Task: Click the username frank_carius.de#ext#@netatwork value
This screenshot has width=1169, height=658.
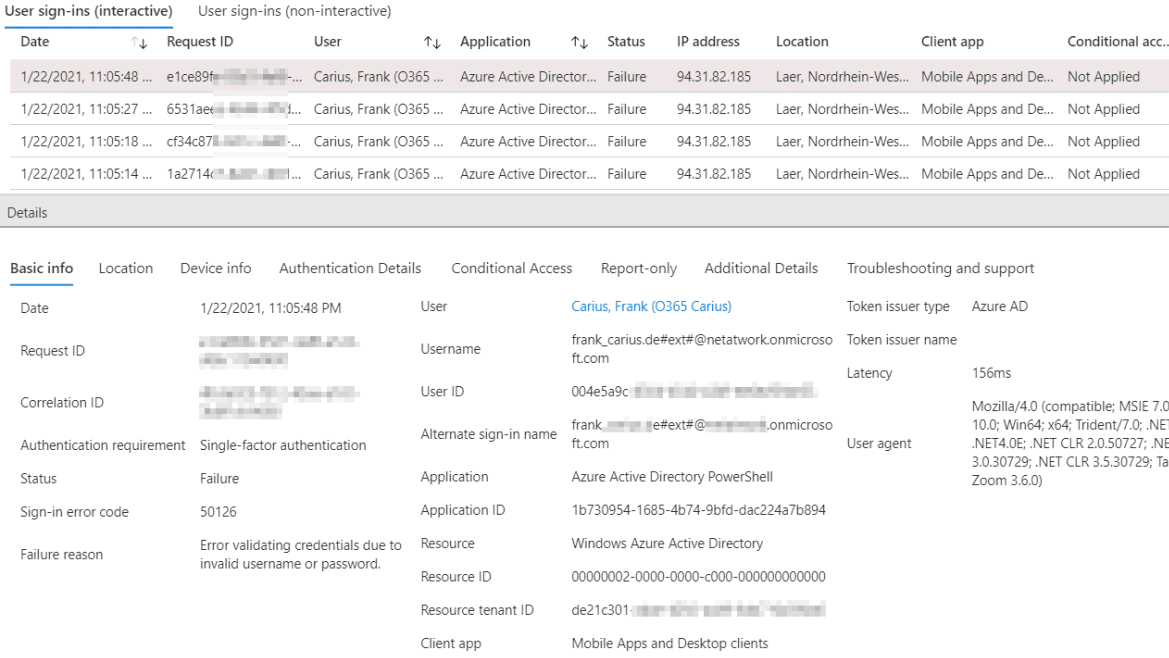Action: [702, 349]
